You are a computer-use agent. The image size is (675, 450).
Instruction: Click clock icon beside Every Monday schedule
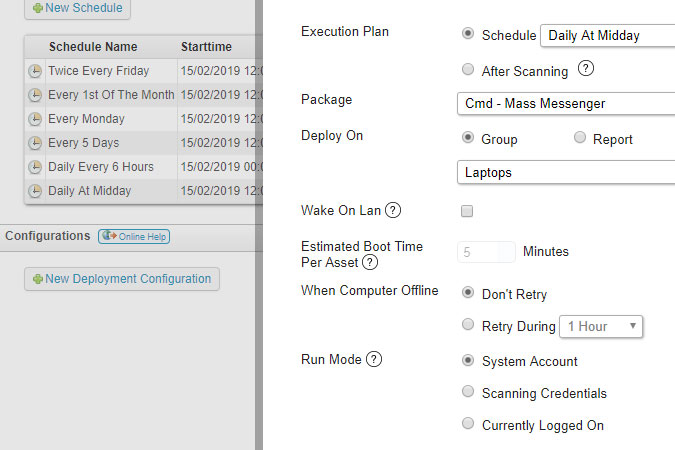35,118
